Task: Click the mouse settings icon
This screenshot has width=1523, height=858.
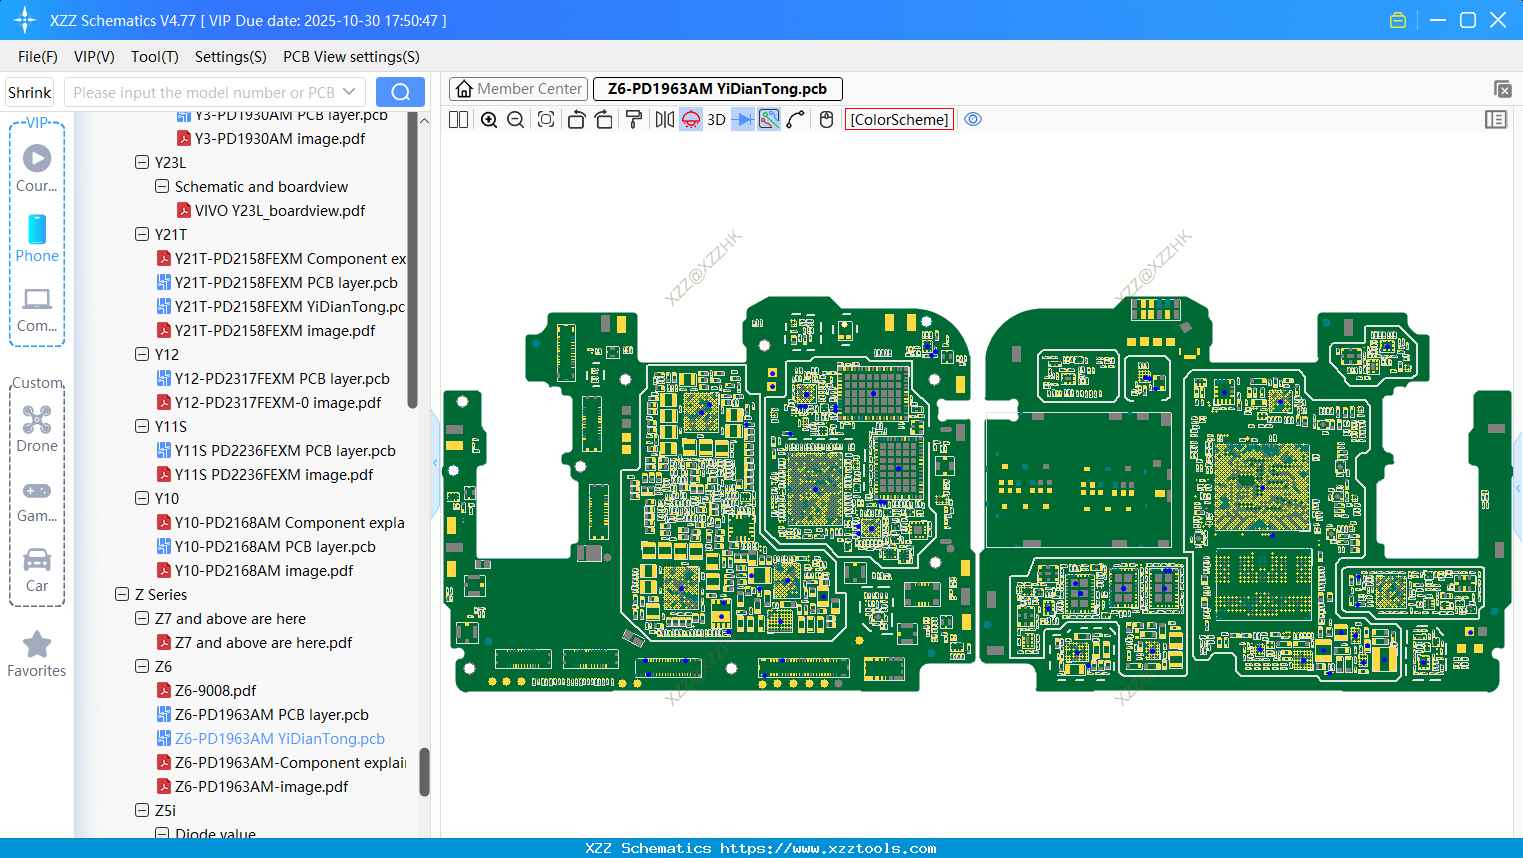Action: click(826, 120)
